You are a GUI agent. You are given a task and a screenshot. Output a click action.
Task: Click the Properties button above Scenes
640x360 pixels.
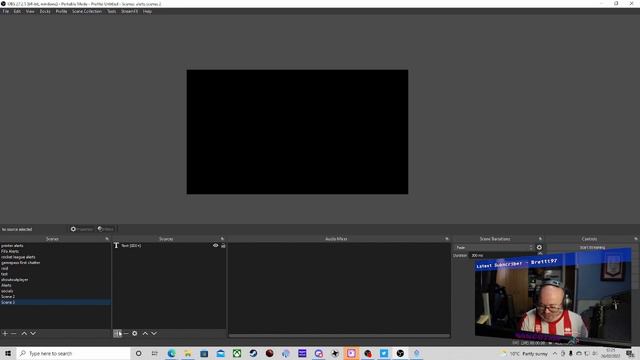click(82, 229)
